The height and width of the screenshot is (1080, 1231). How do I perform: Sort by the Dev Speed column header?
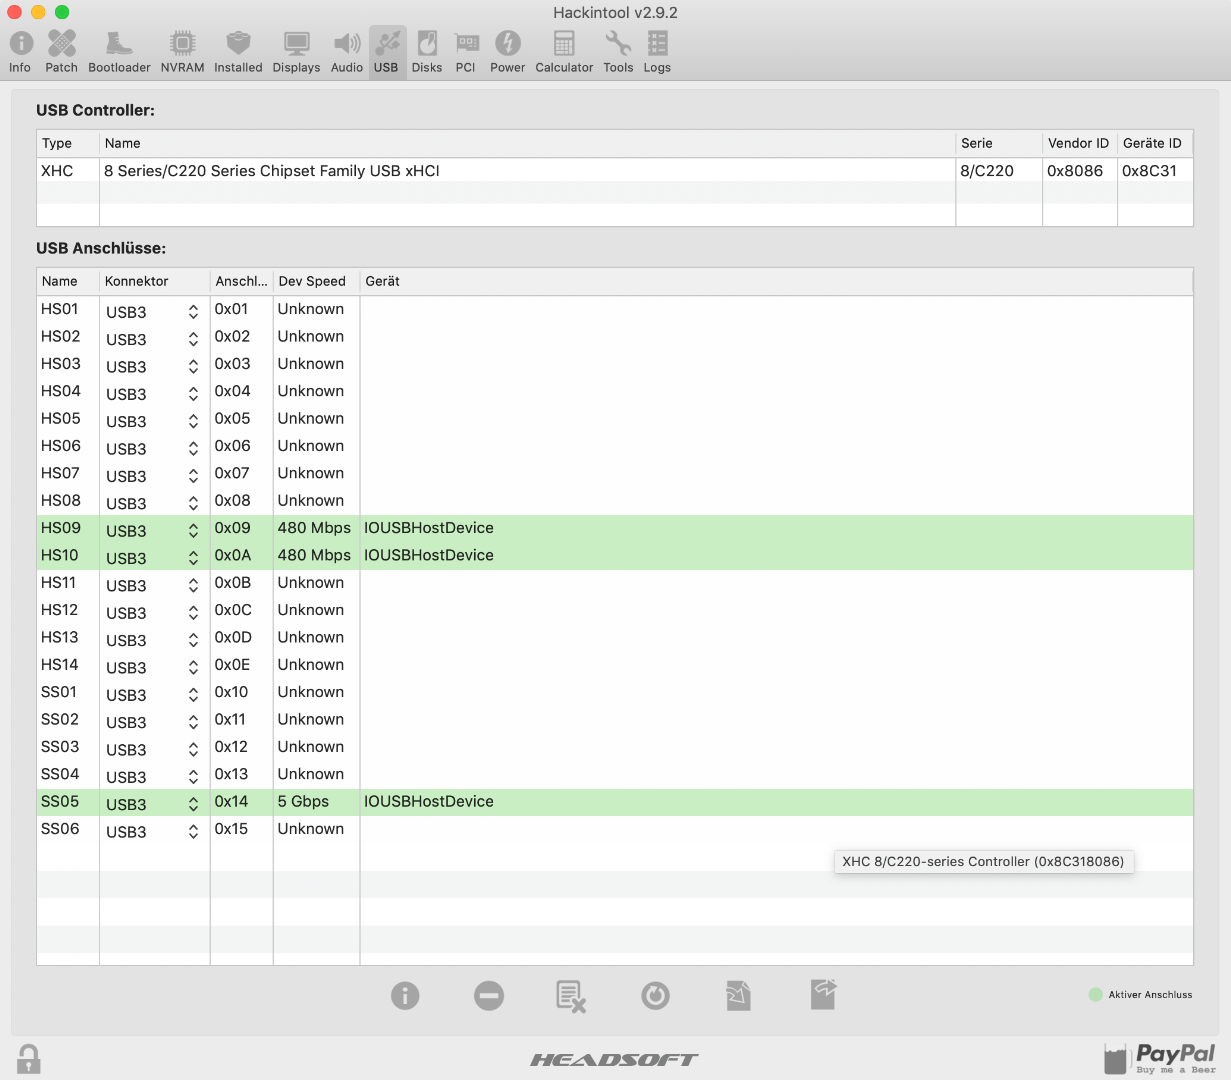tap(313, 282)
